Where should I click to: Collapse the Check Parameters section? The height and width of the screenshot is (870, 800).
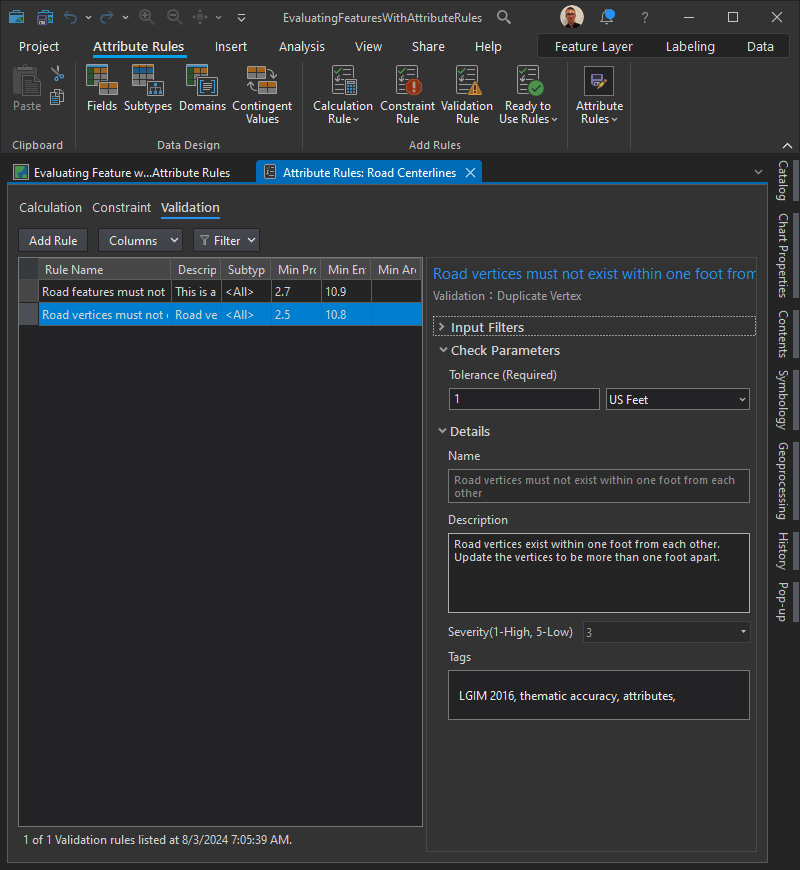442,351
